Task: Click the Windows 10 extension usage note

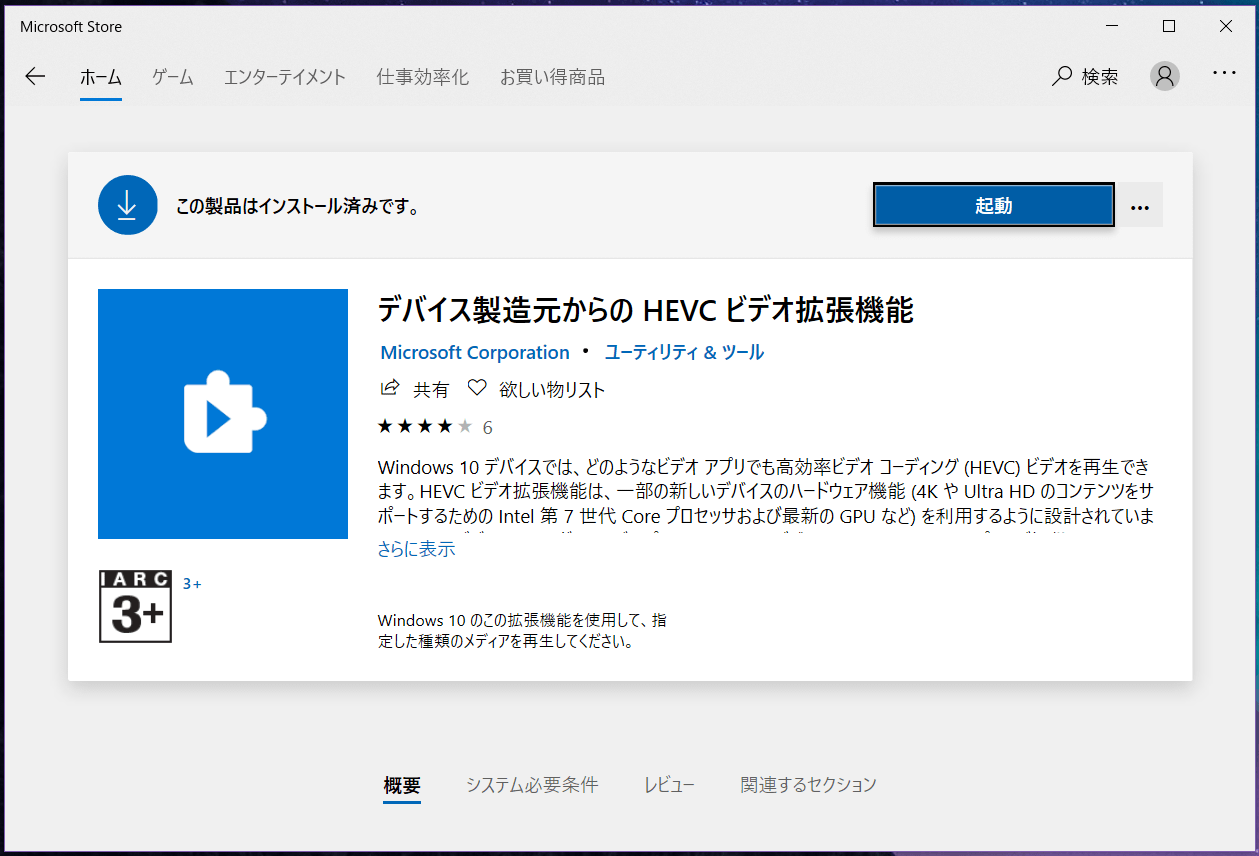Action: [523, 631]
